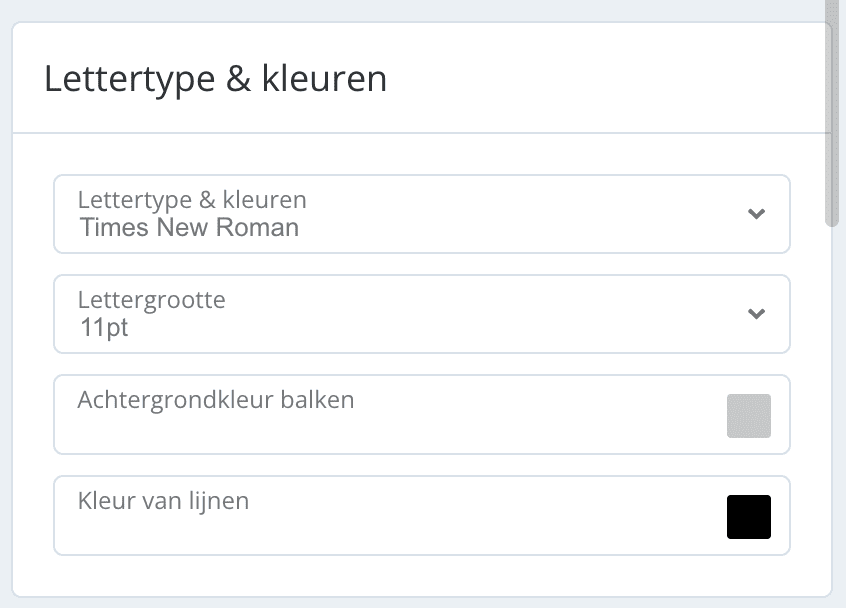Select the 11pt font size value
The image size is (846, 608).
coord(104,327)
